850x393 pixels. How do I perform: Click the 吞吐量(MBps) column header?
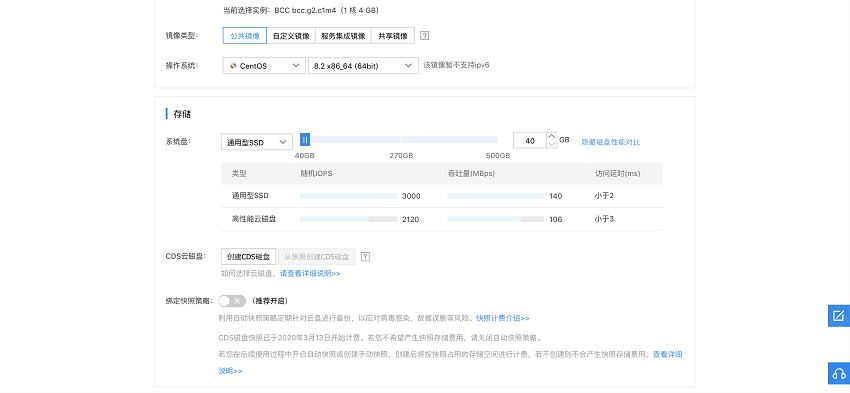pos(471,173)
